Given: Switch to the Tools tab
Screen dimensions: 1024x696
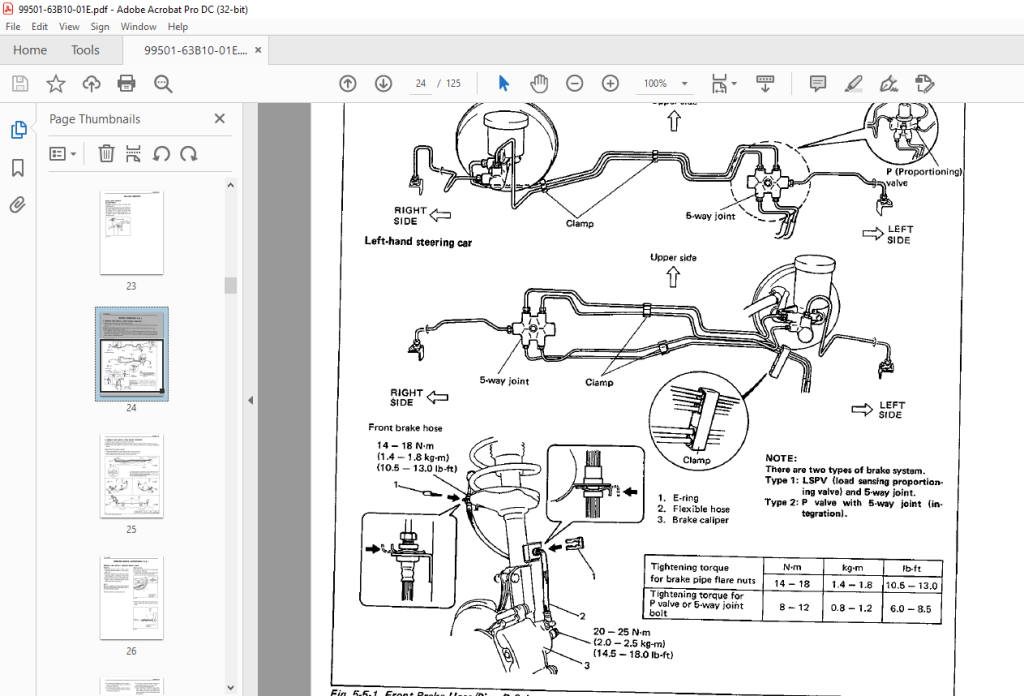Looking at the screenshot, I should pos(86,50).
